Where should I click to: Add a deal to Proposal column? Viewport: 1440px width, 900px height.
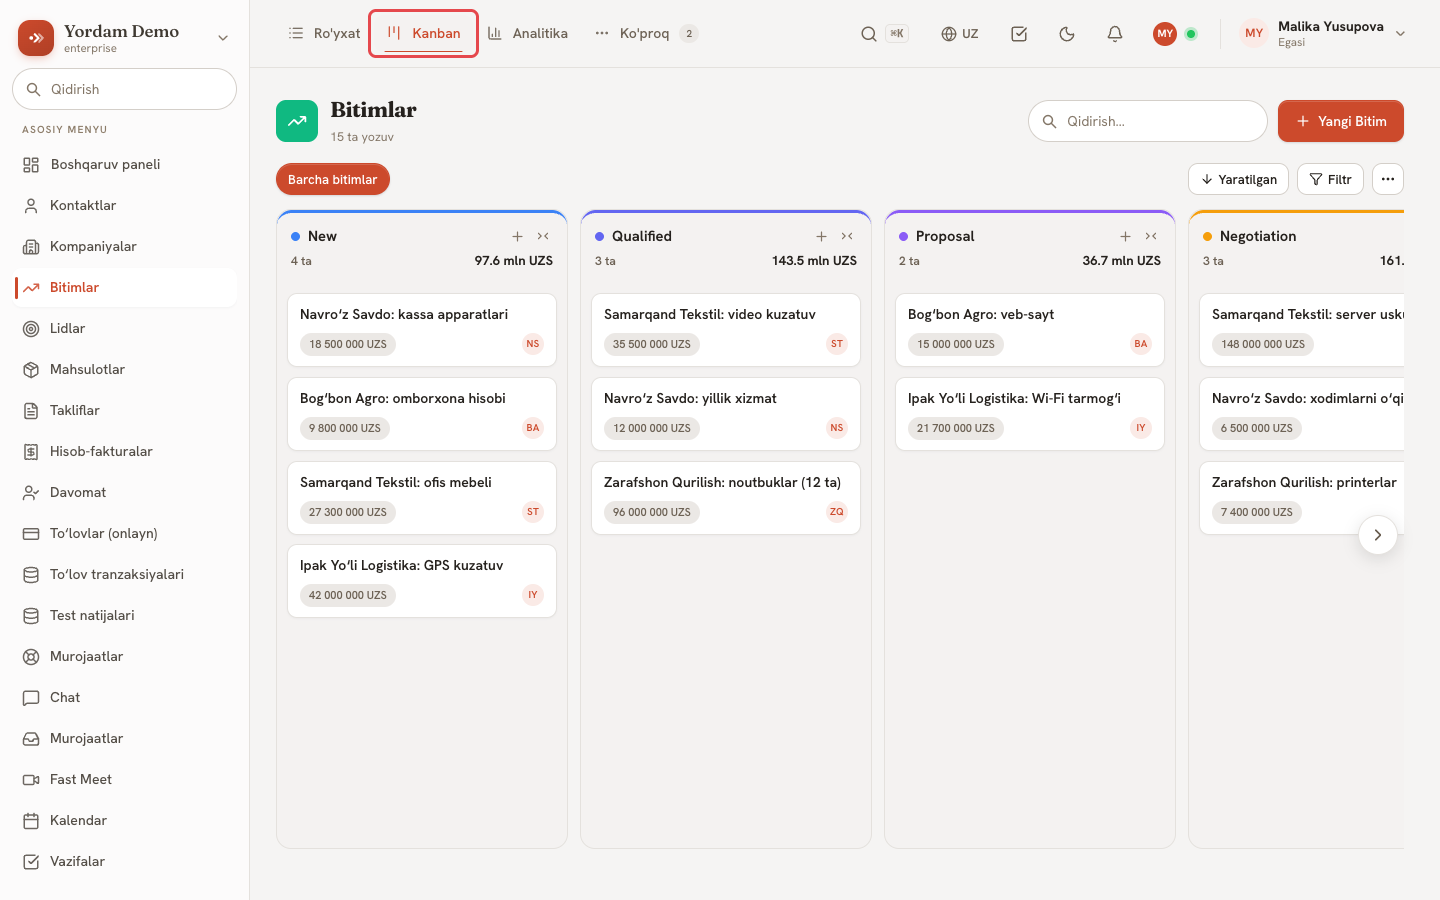click(x=1125, y=236)
